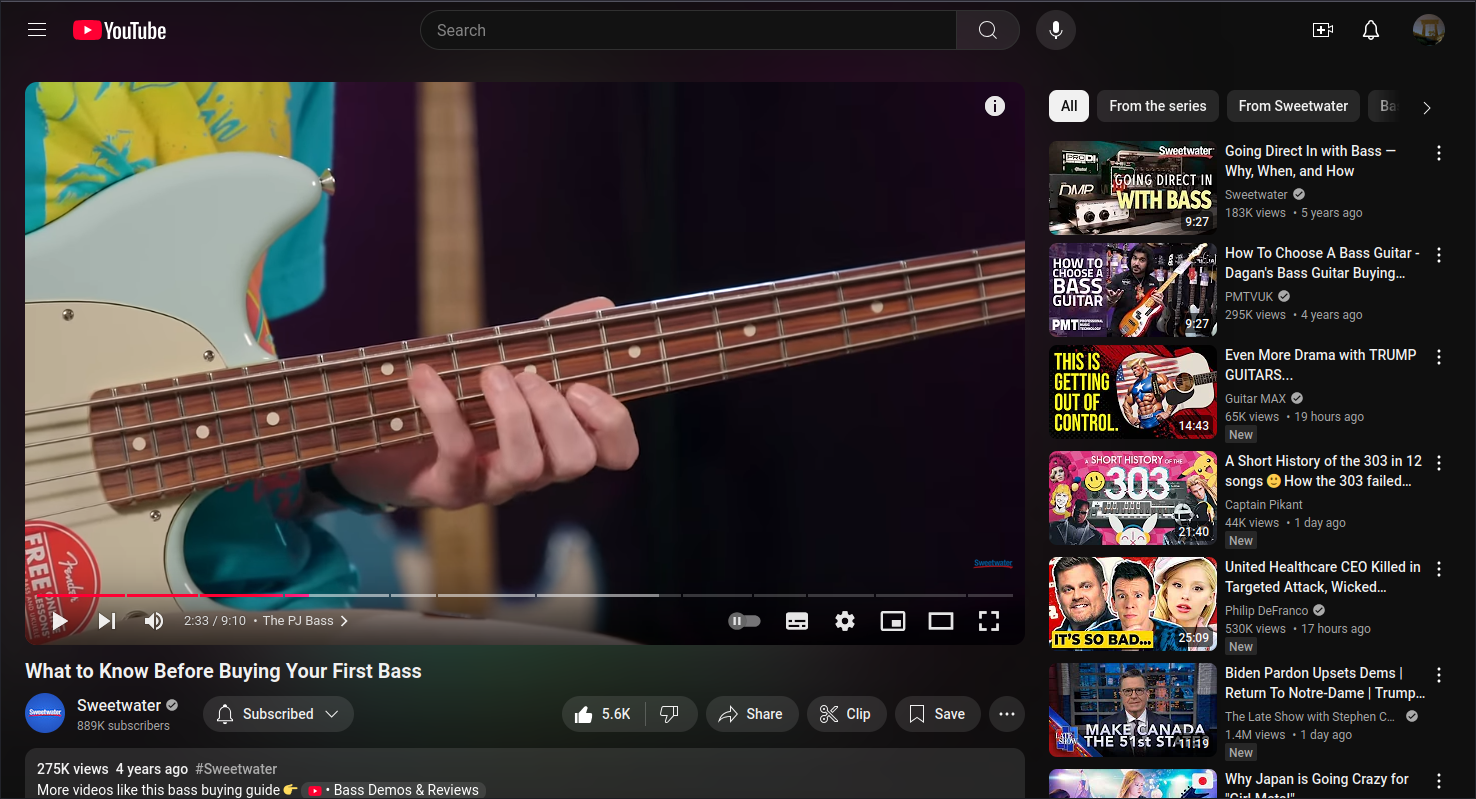The image size is (1476, 799).
Task: Go to the YouTube home logo
Action: (120, 31)
